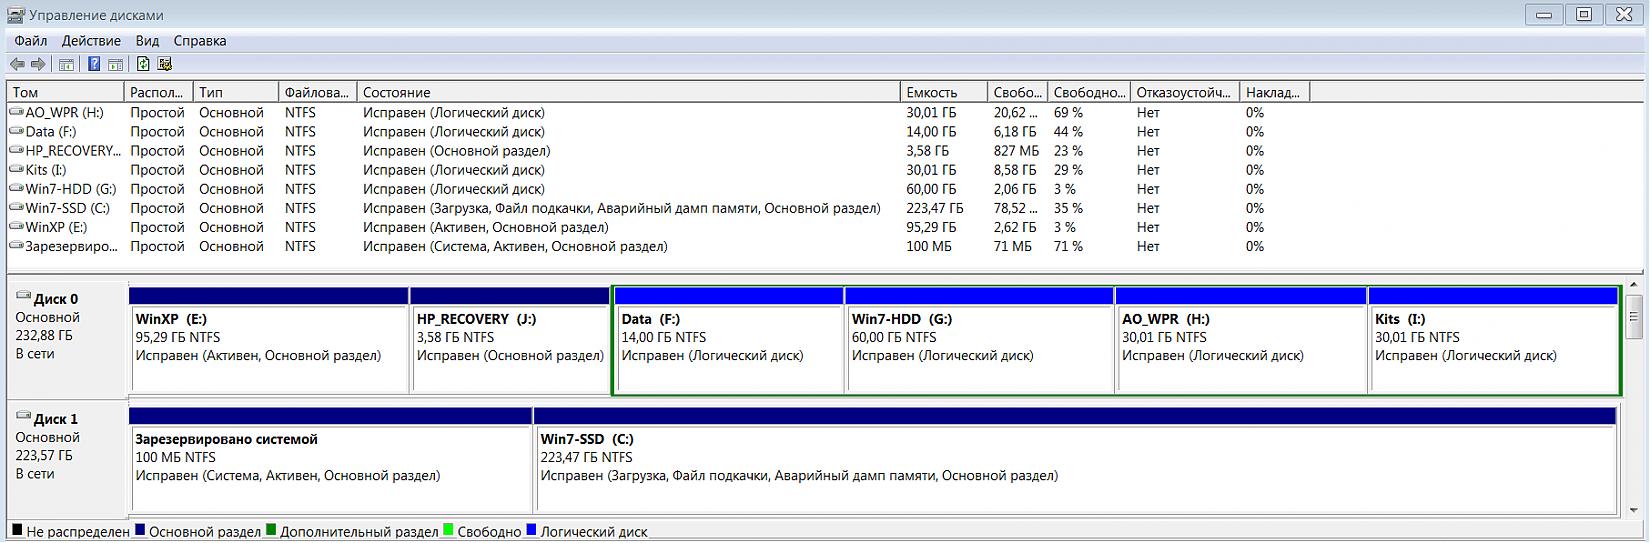Screen dimensions: 1650x543
Task: Click bright green Свободно legend swatch
Action: point(449,530)
